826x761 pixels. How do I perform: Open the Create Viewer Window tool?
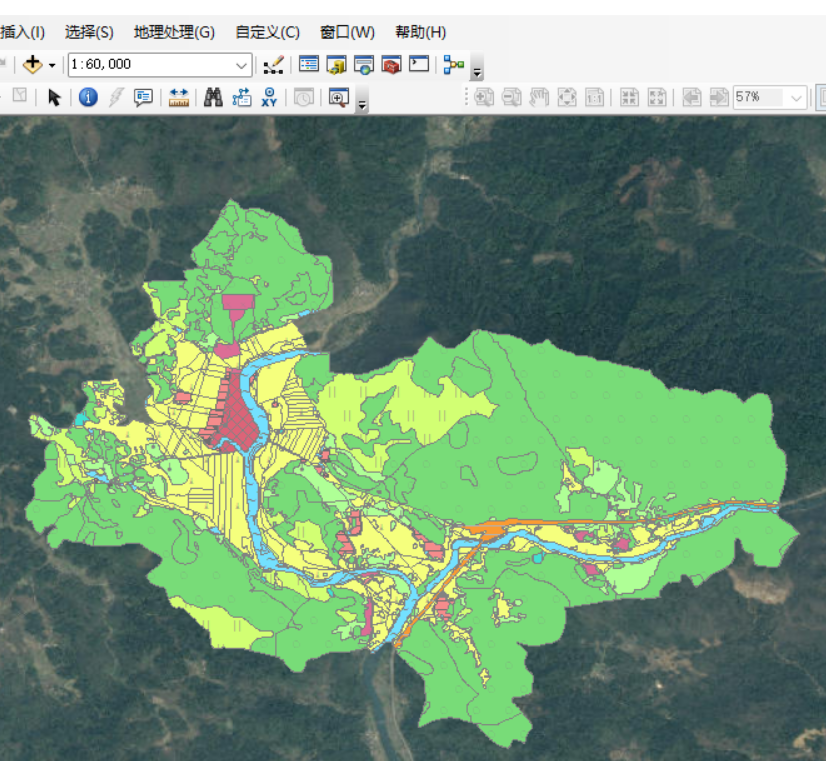point(338,97)
